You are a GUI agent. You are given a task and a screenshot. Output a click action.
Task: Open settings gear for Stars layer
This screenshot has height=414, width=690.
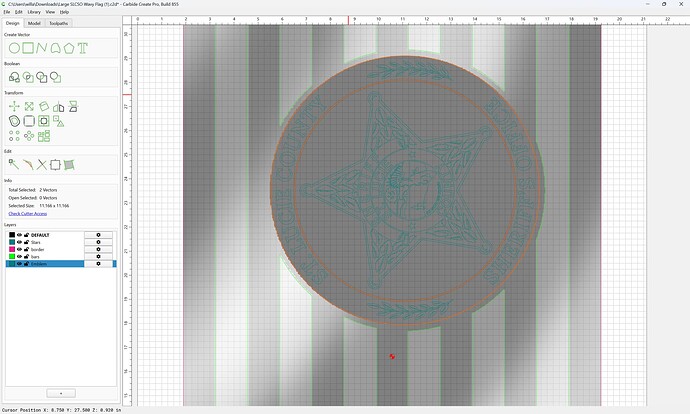click(x=98, y=242)
